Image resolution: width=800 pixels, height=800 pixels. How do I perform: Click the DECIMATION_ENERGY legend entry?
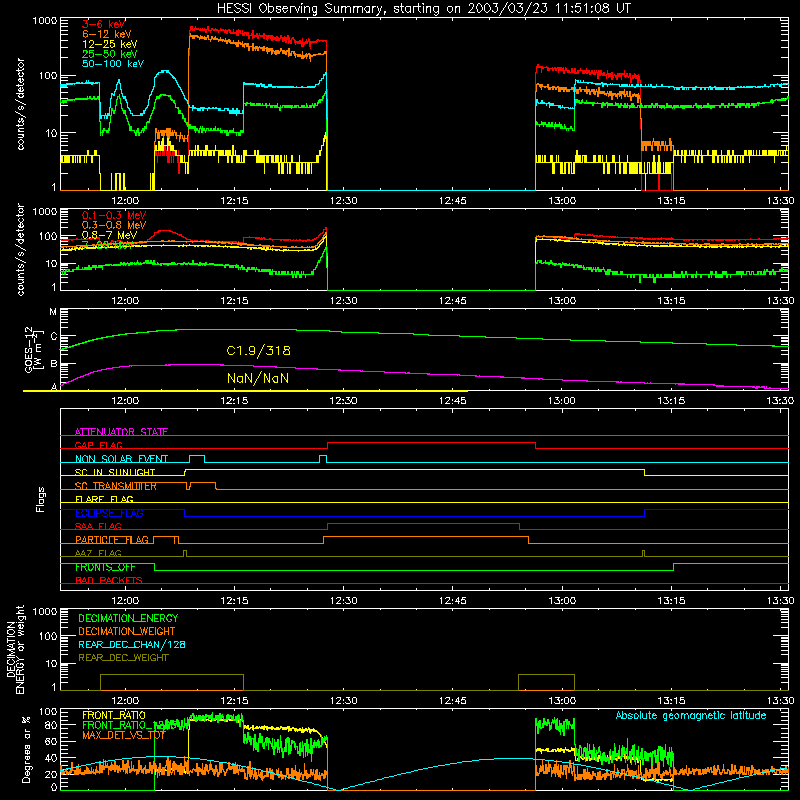pos(128,618)
